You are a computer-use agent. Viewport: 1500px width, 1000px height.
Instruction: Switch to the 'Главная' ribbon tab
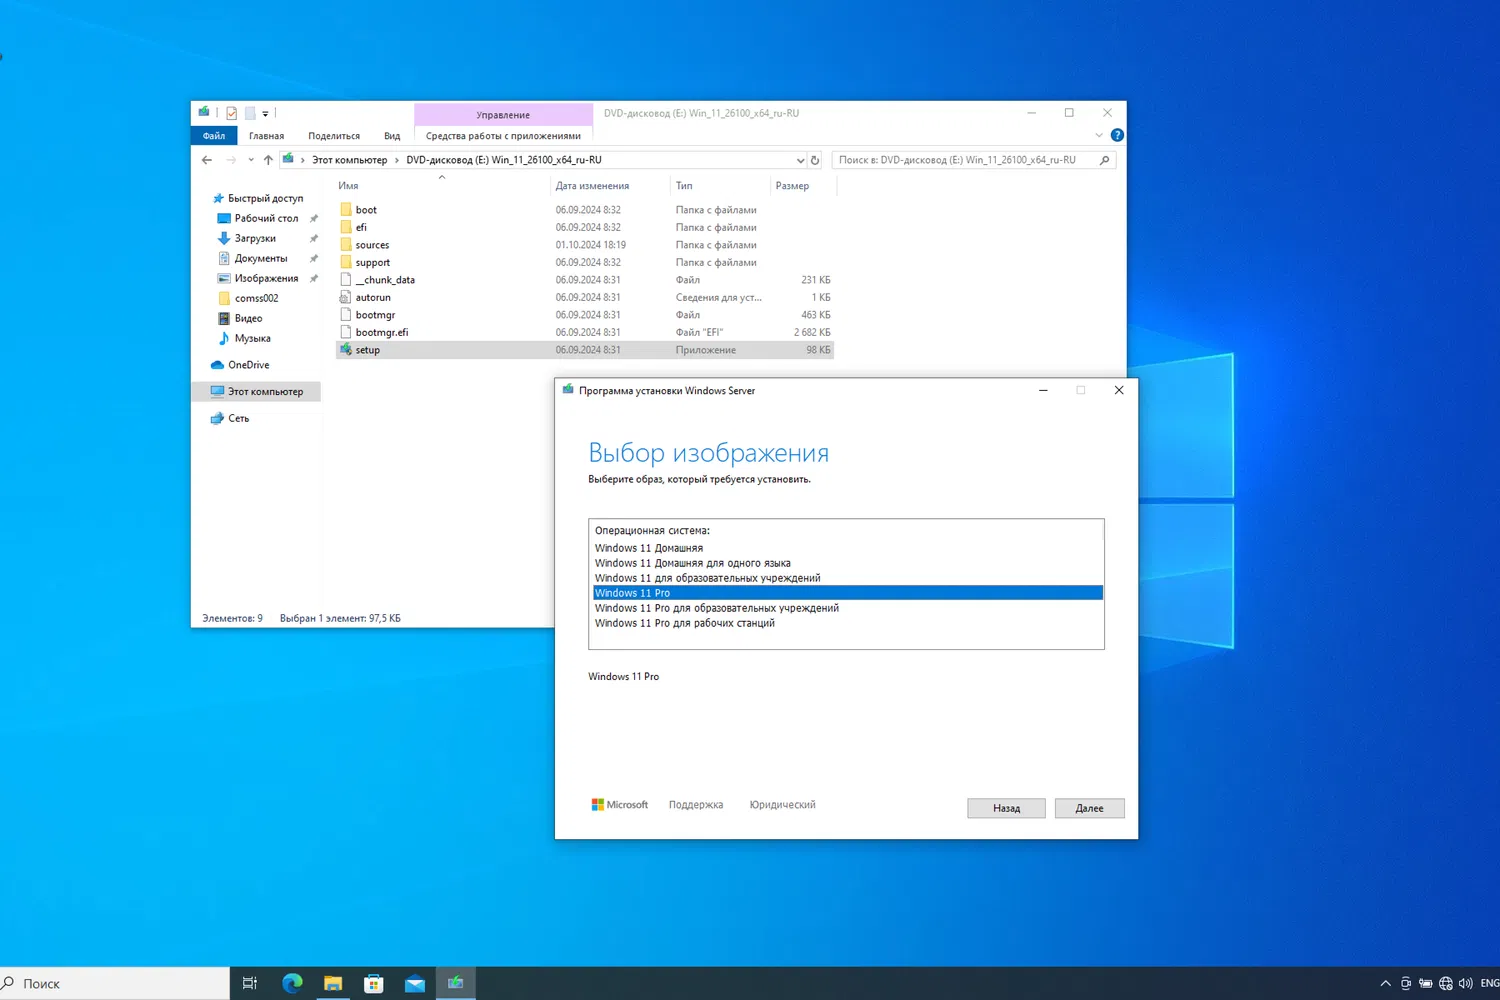click(x=267, y=136)
